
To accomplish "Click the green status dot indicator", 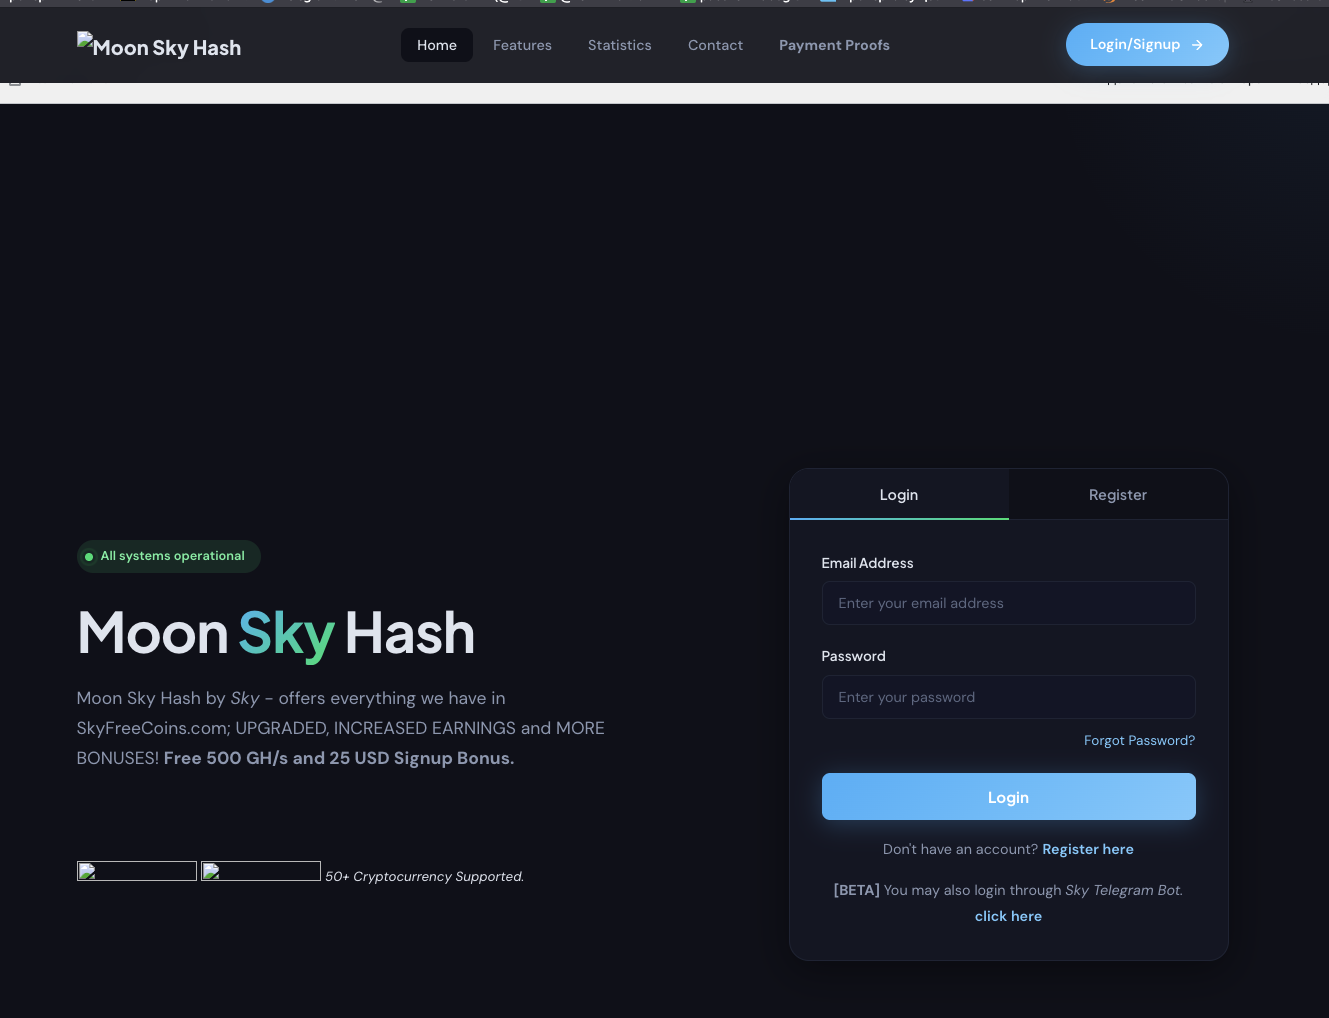I will [x=89, y=557].
